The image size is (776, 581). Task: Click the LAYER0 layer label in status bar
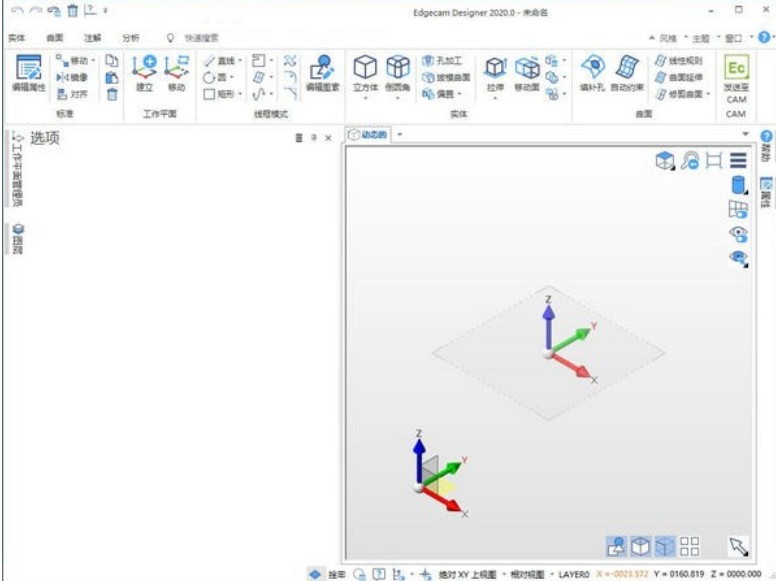[574, 574]
